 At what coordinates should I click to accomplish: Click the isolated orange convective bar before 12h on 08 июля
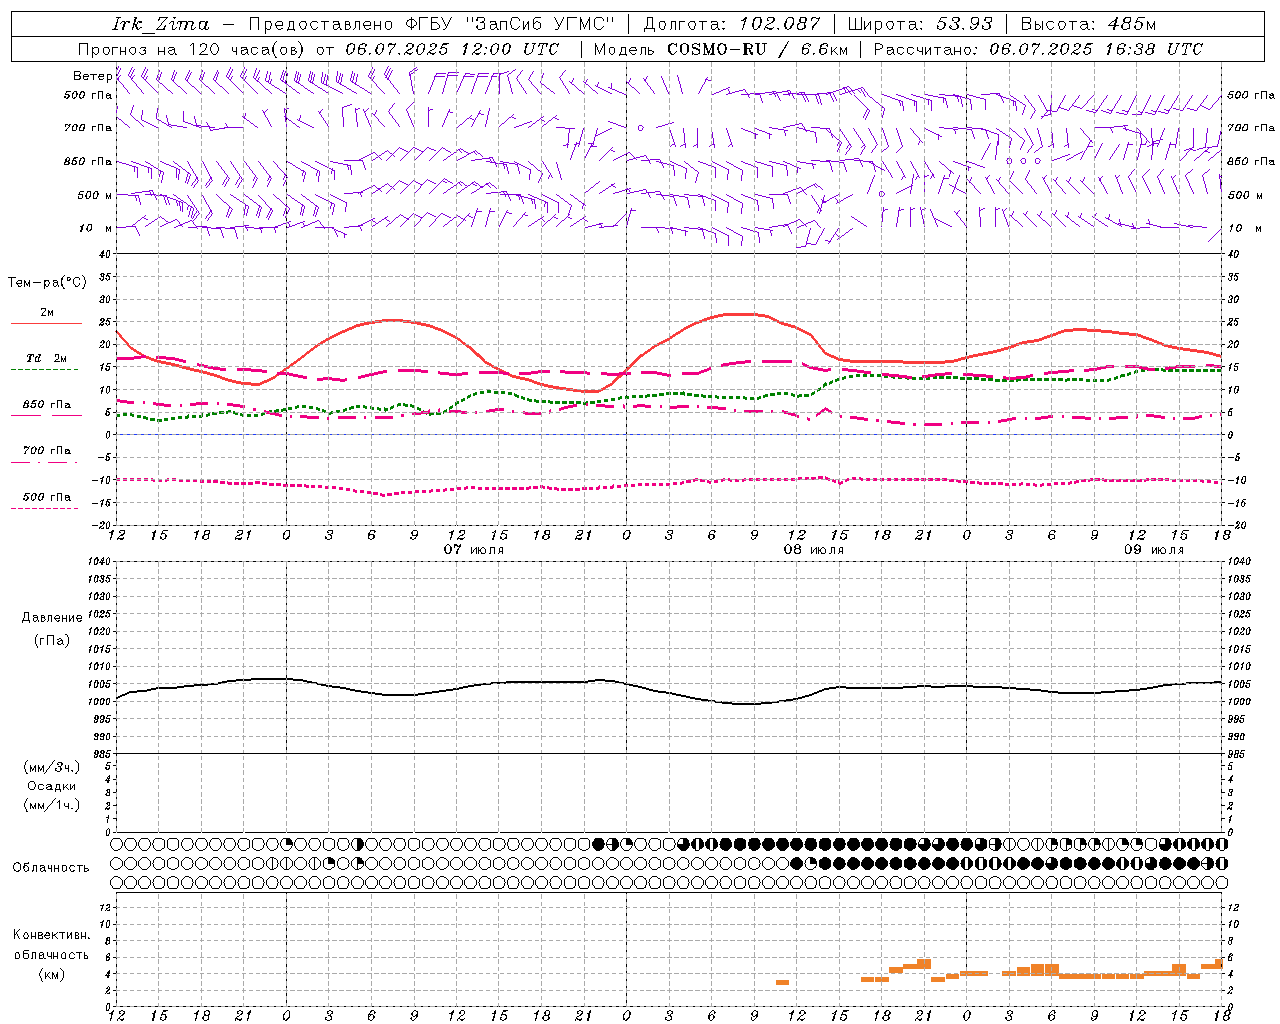coord(782,982)
